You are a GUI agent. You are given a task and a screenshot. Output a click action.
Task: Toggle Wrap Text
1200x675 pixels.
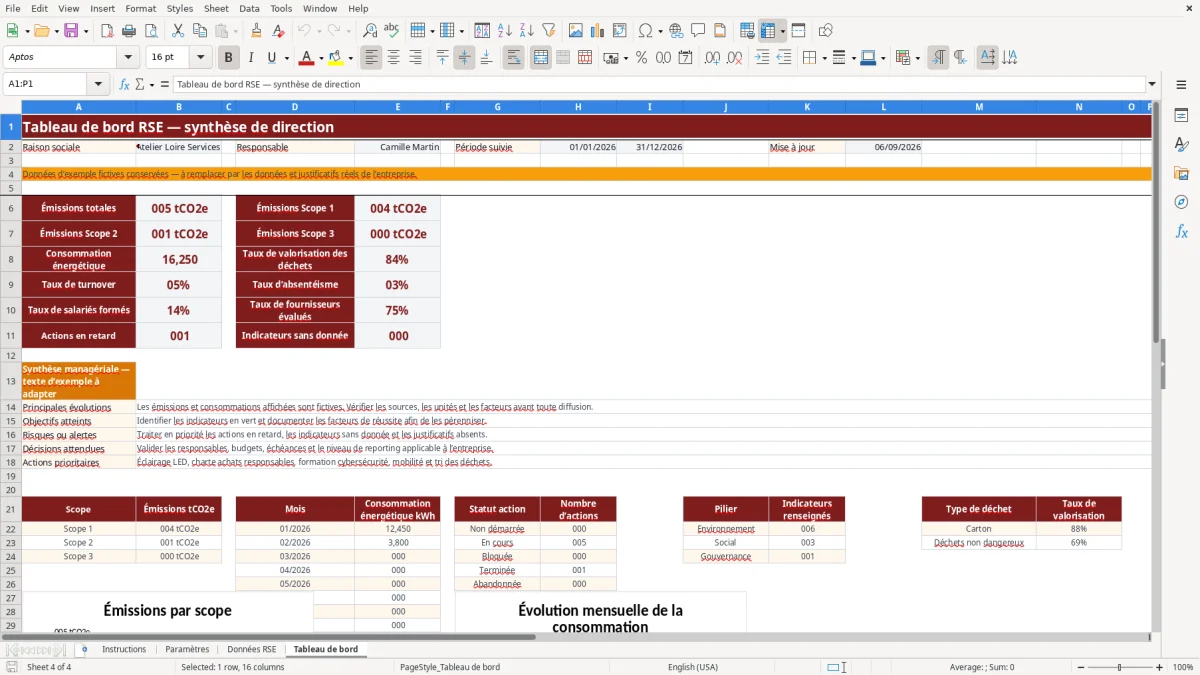pyautogui.click(x=513, y=58)
